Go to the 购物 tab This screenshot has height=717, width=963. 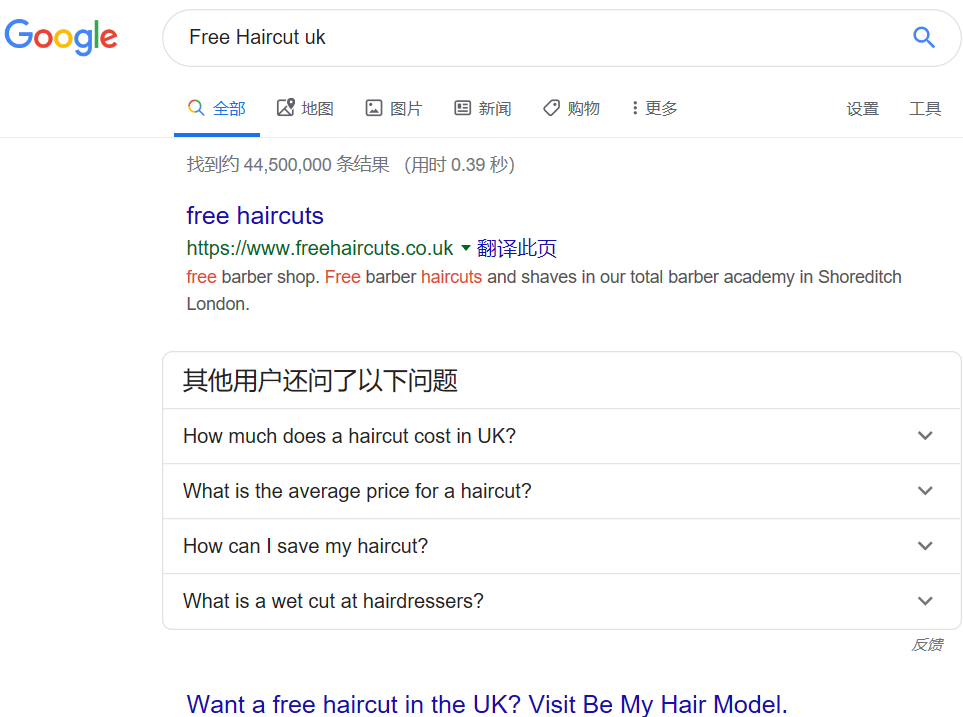(x=571, y=109)
